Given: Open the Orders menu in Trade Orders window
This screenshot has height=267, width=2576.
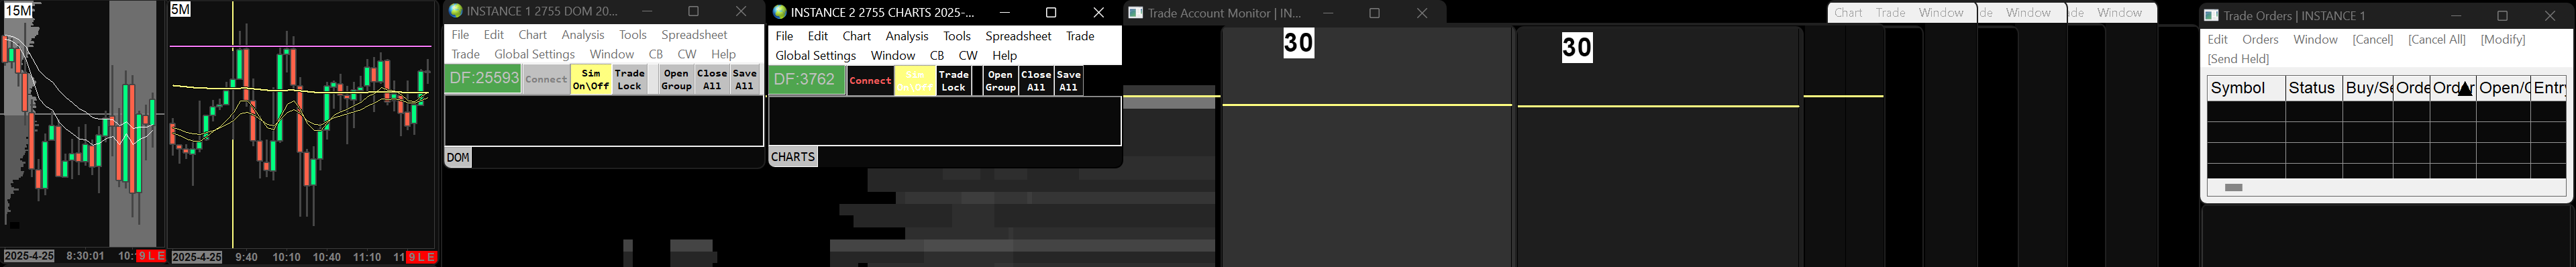Looking at the screenshot, I should tap(2260, 39).
